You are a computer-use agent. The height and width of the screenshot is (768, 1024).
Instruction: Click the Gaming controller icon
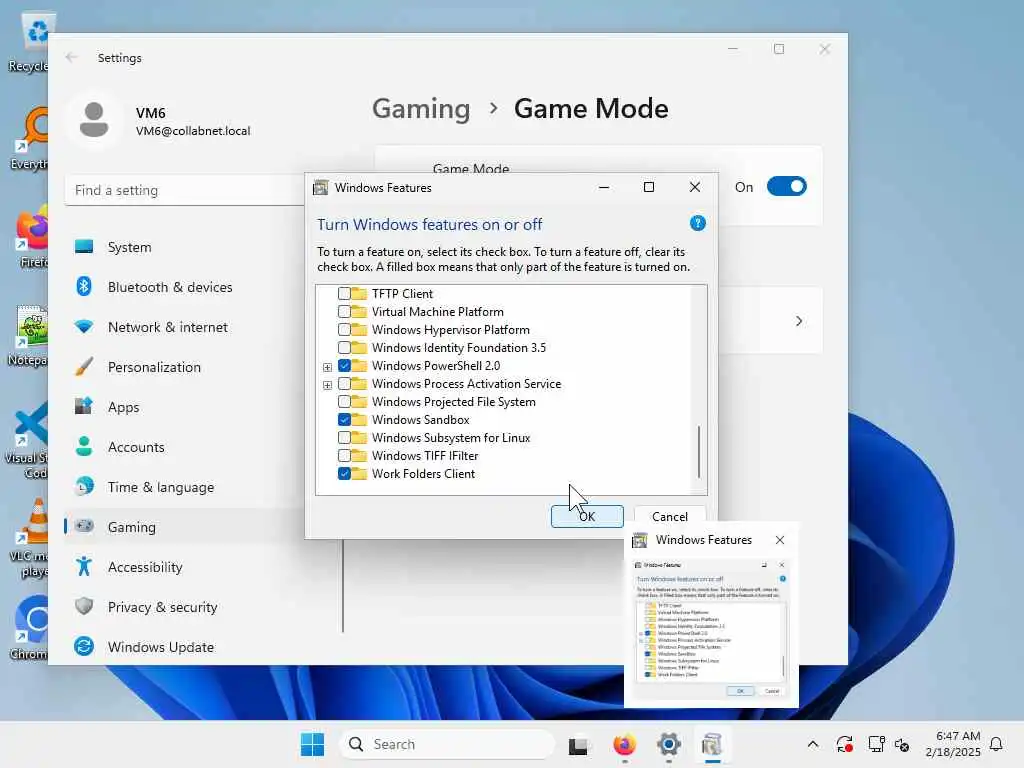84,526
